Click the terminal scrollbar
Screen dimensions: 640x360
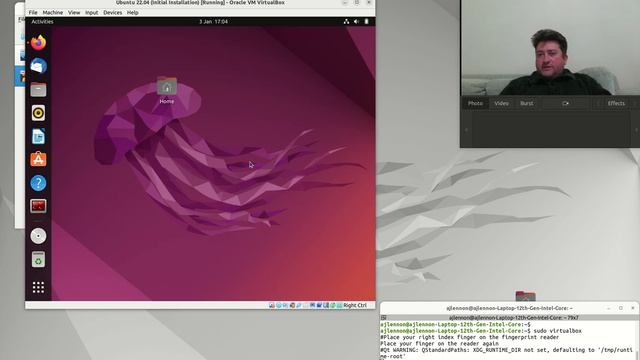pos(637,341)
